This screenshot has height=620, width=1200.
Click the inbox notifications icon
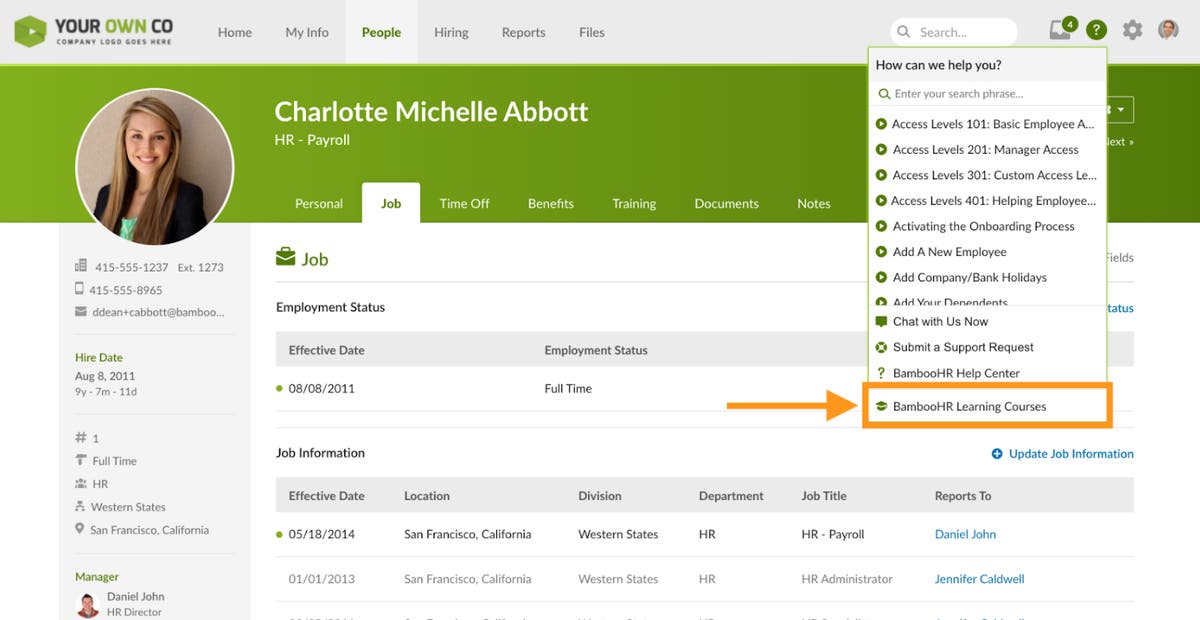point(1060,30)
